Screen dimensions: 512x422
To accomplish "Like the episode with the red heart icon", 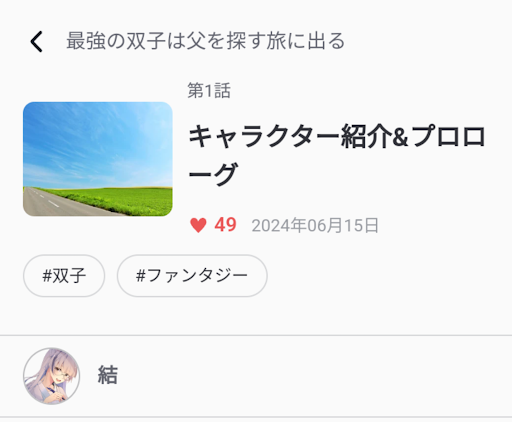I will point(198,225).
